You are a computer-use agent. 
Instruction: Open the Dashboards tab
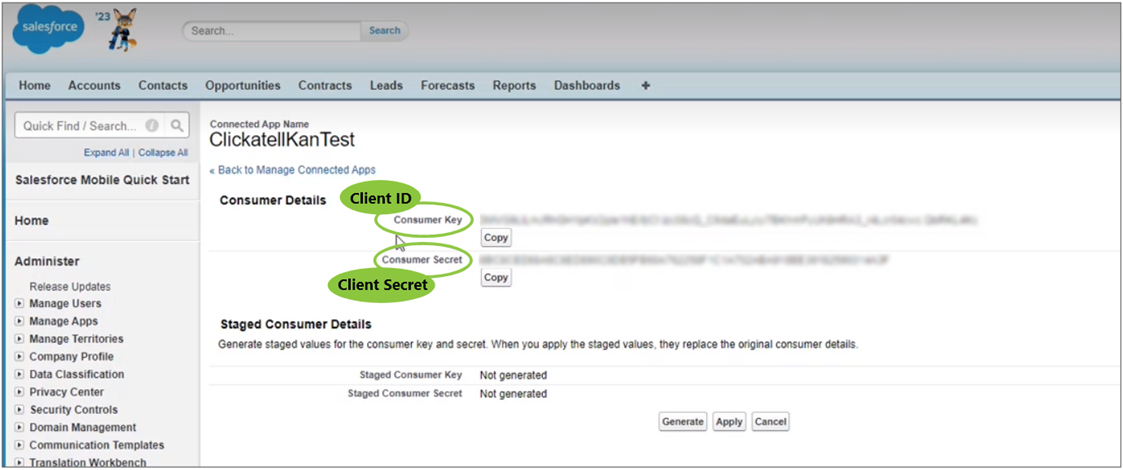pos(587,85)
